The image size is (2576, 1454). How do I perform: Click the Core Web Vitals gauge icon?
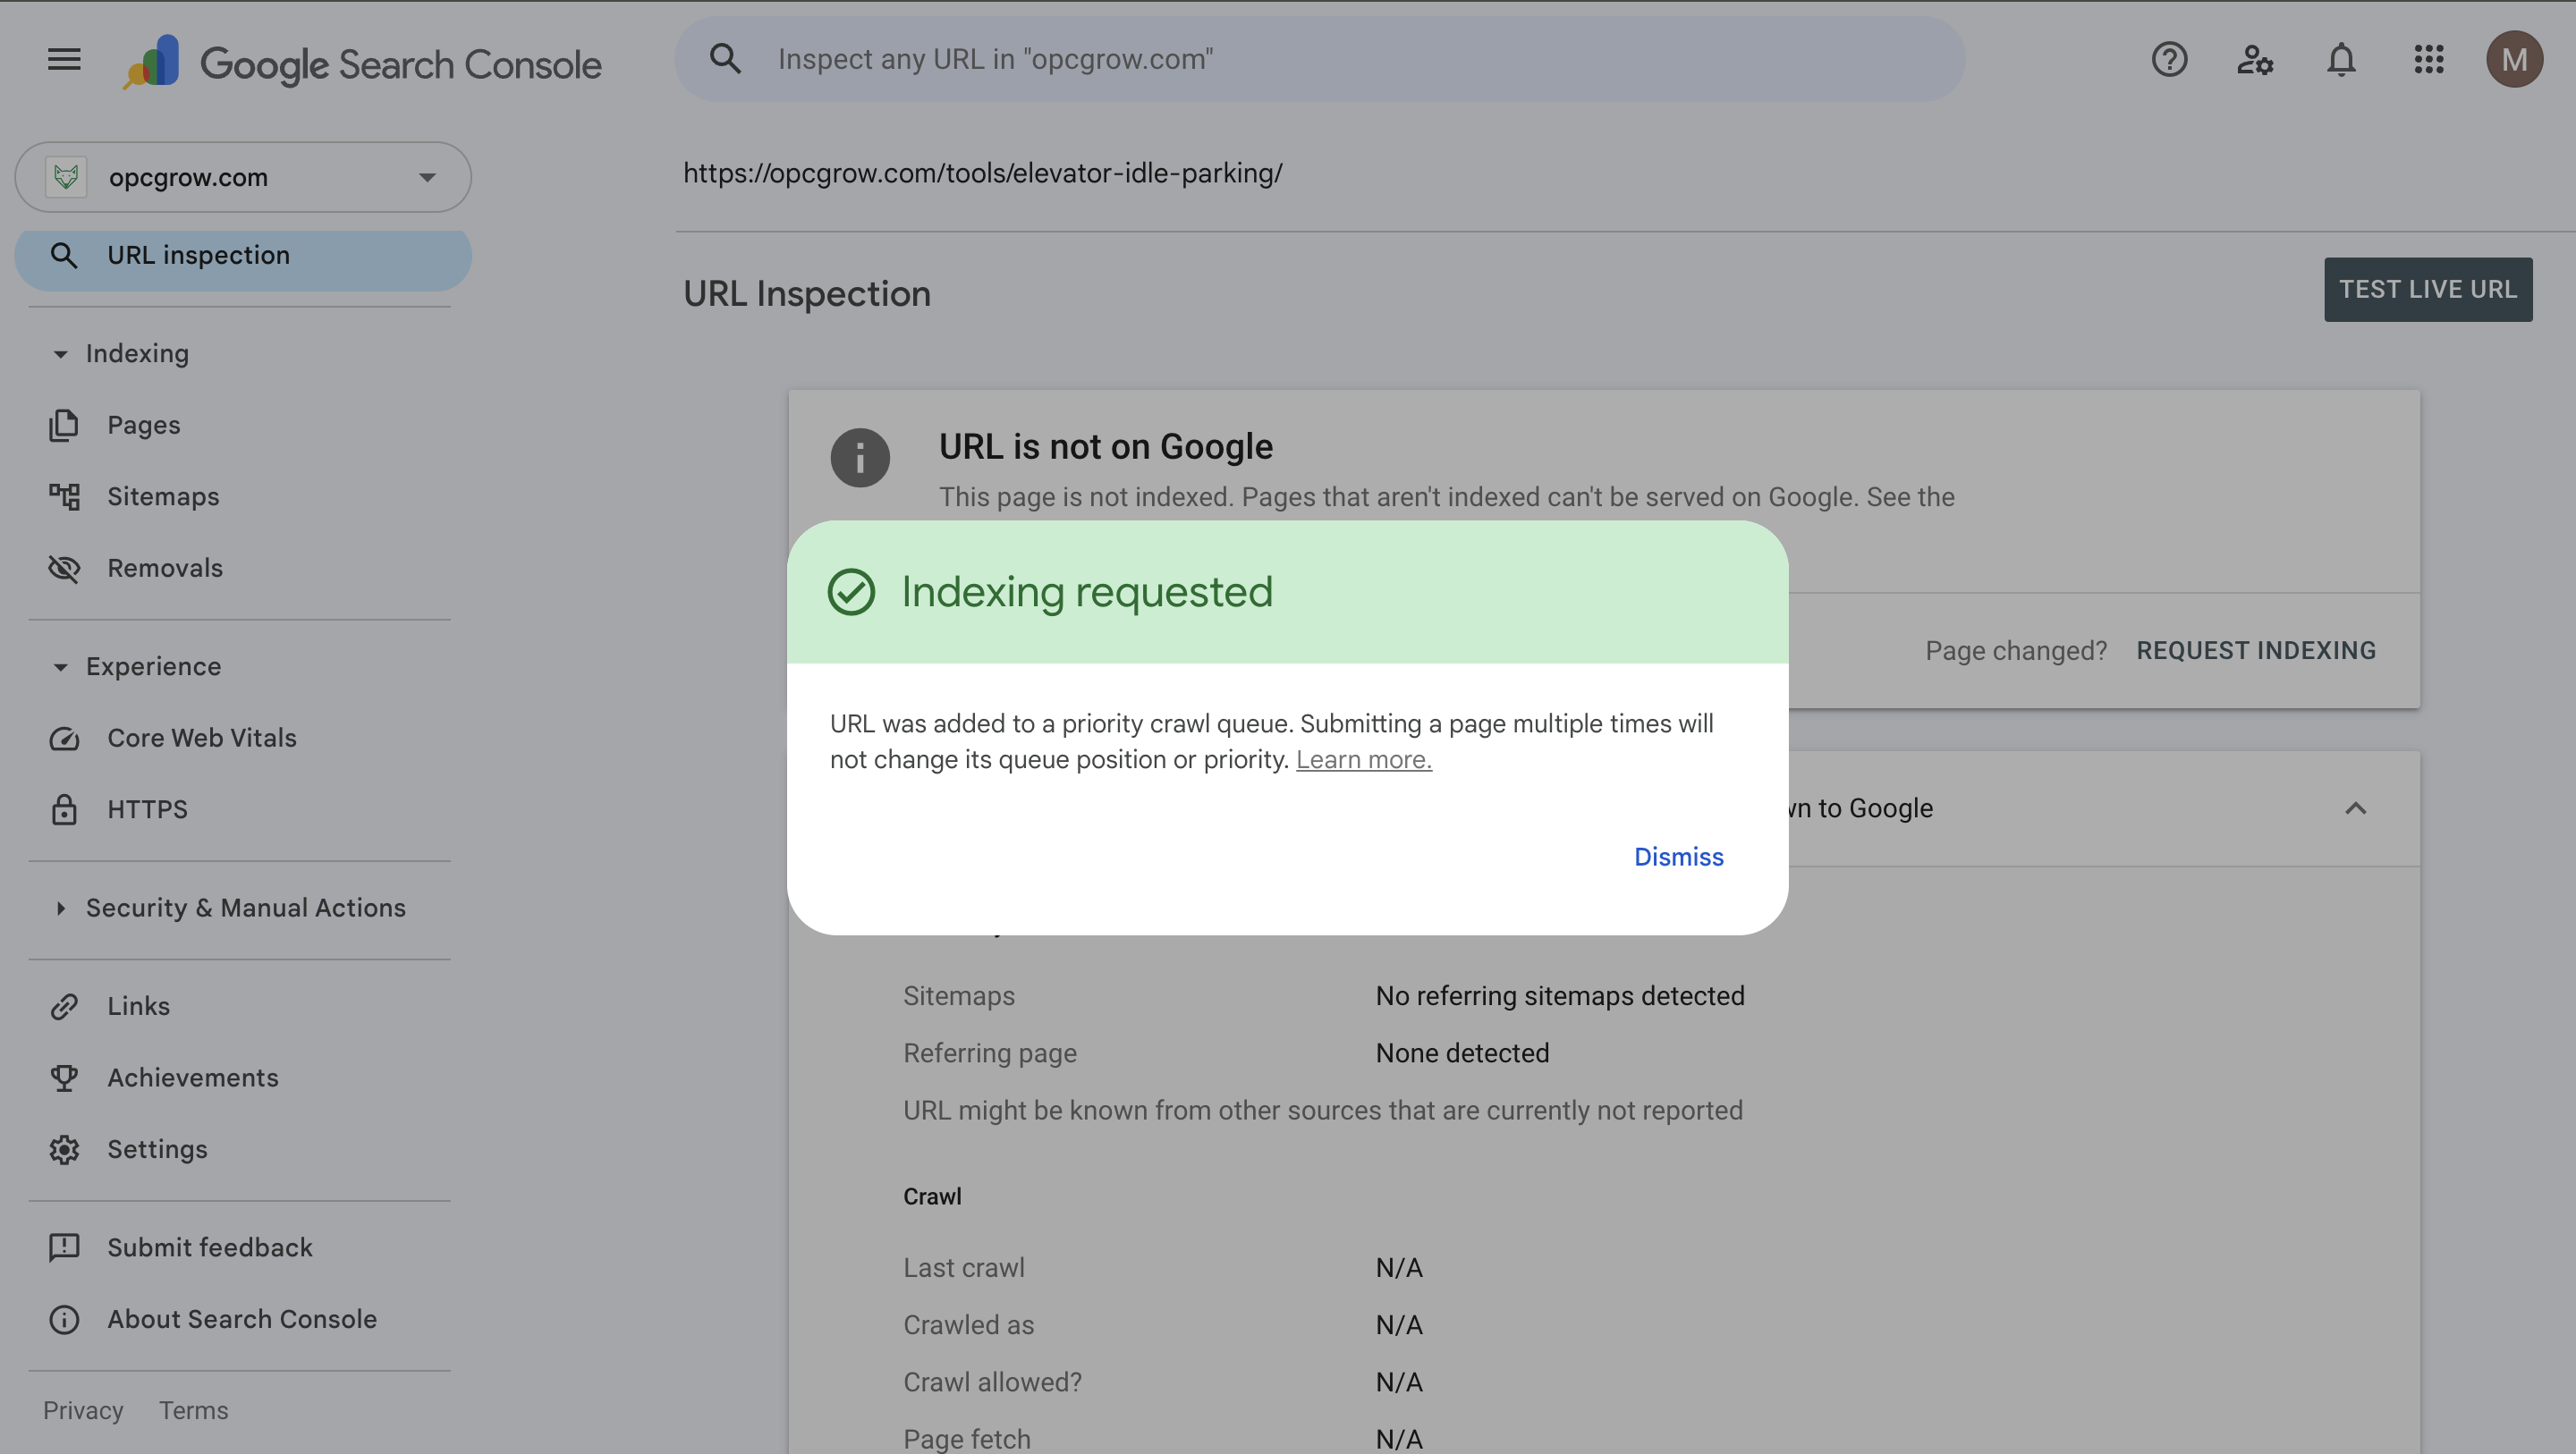pyautogui.click(x=64, y=738)
